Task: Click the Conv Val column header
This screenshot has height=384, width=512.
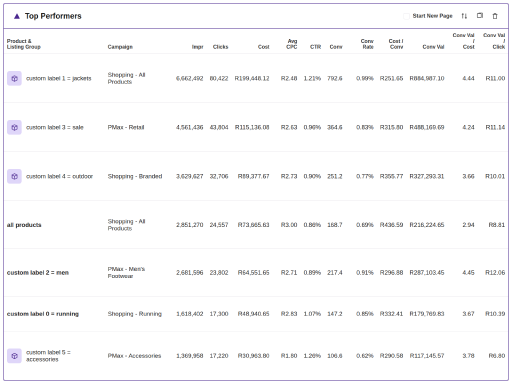Action: [433, 47]
